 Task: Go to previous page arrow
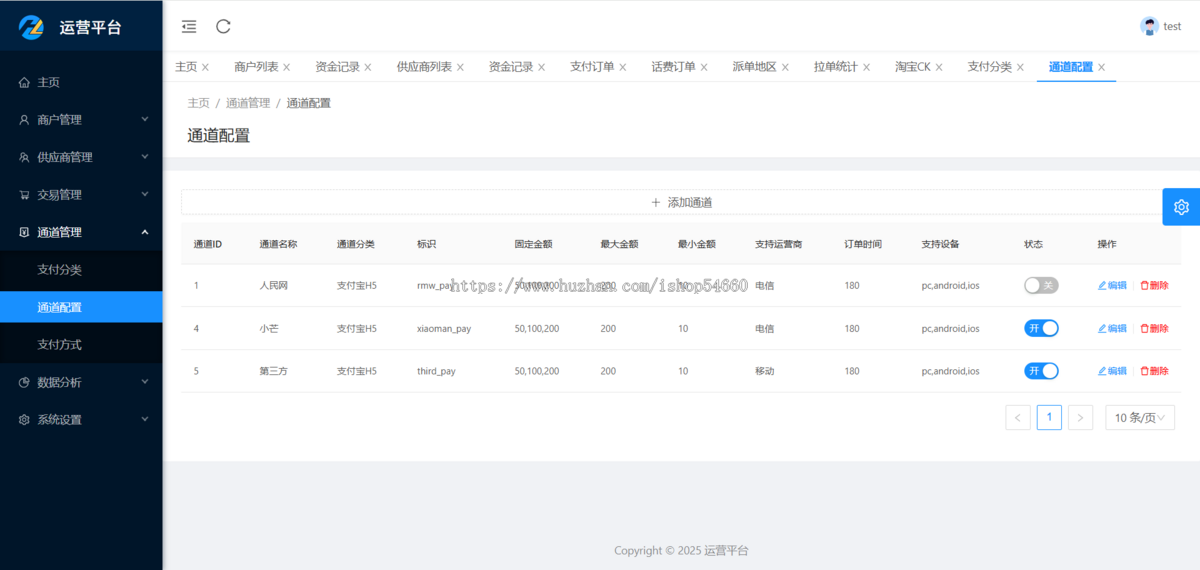(1017, 417)
